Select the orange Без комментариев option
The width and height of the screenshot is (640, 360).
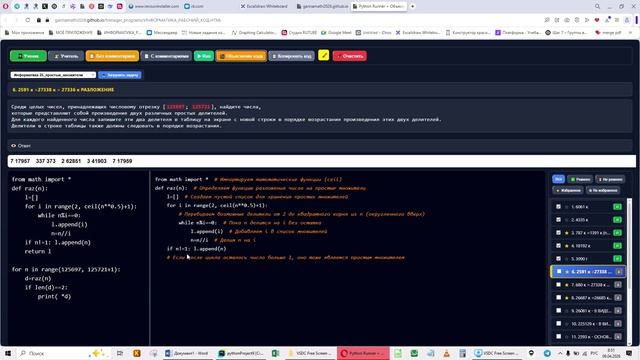(112, 56)
